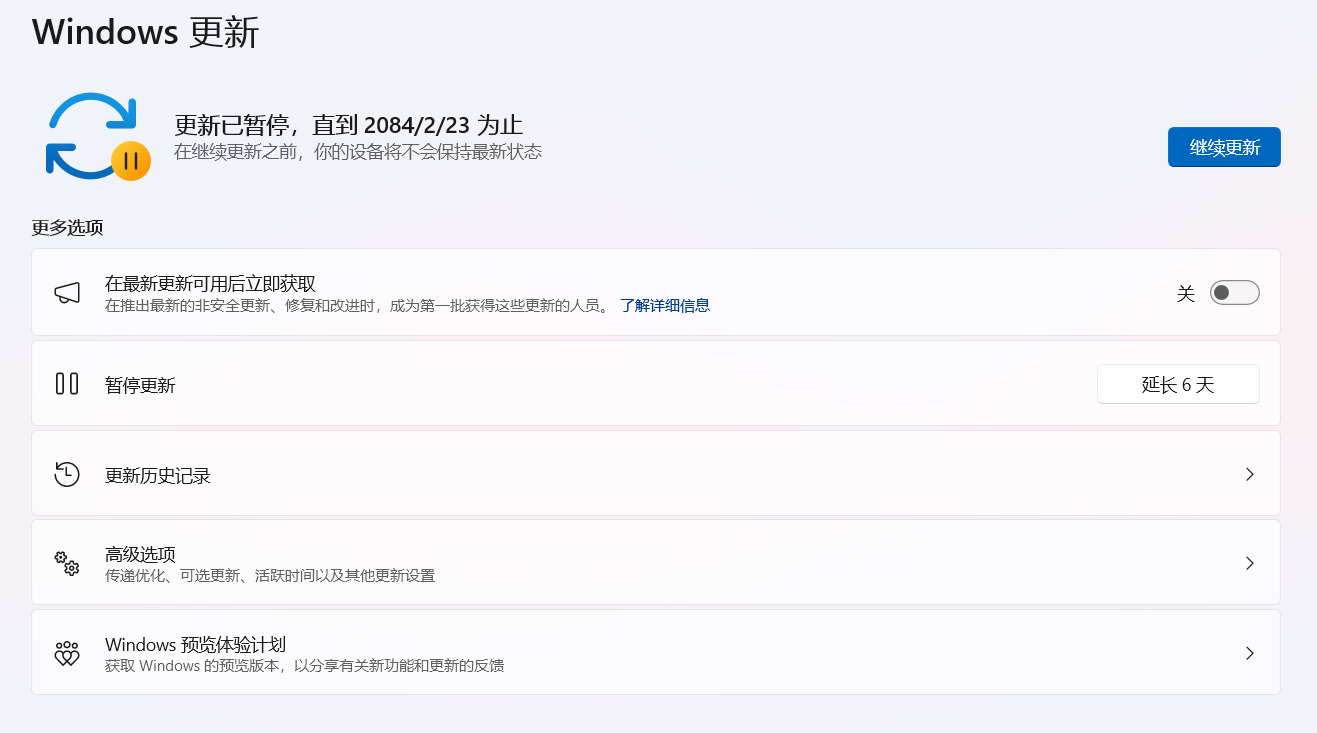The width and height of the screenshot is (1317, 733).
Task: Open 更新历史记录 row label
Action: pyautogui.click(x=158, y=476)
